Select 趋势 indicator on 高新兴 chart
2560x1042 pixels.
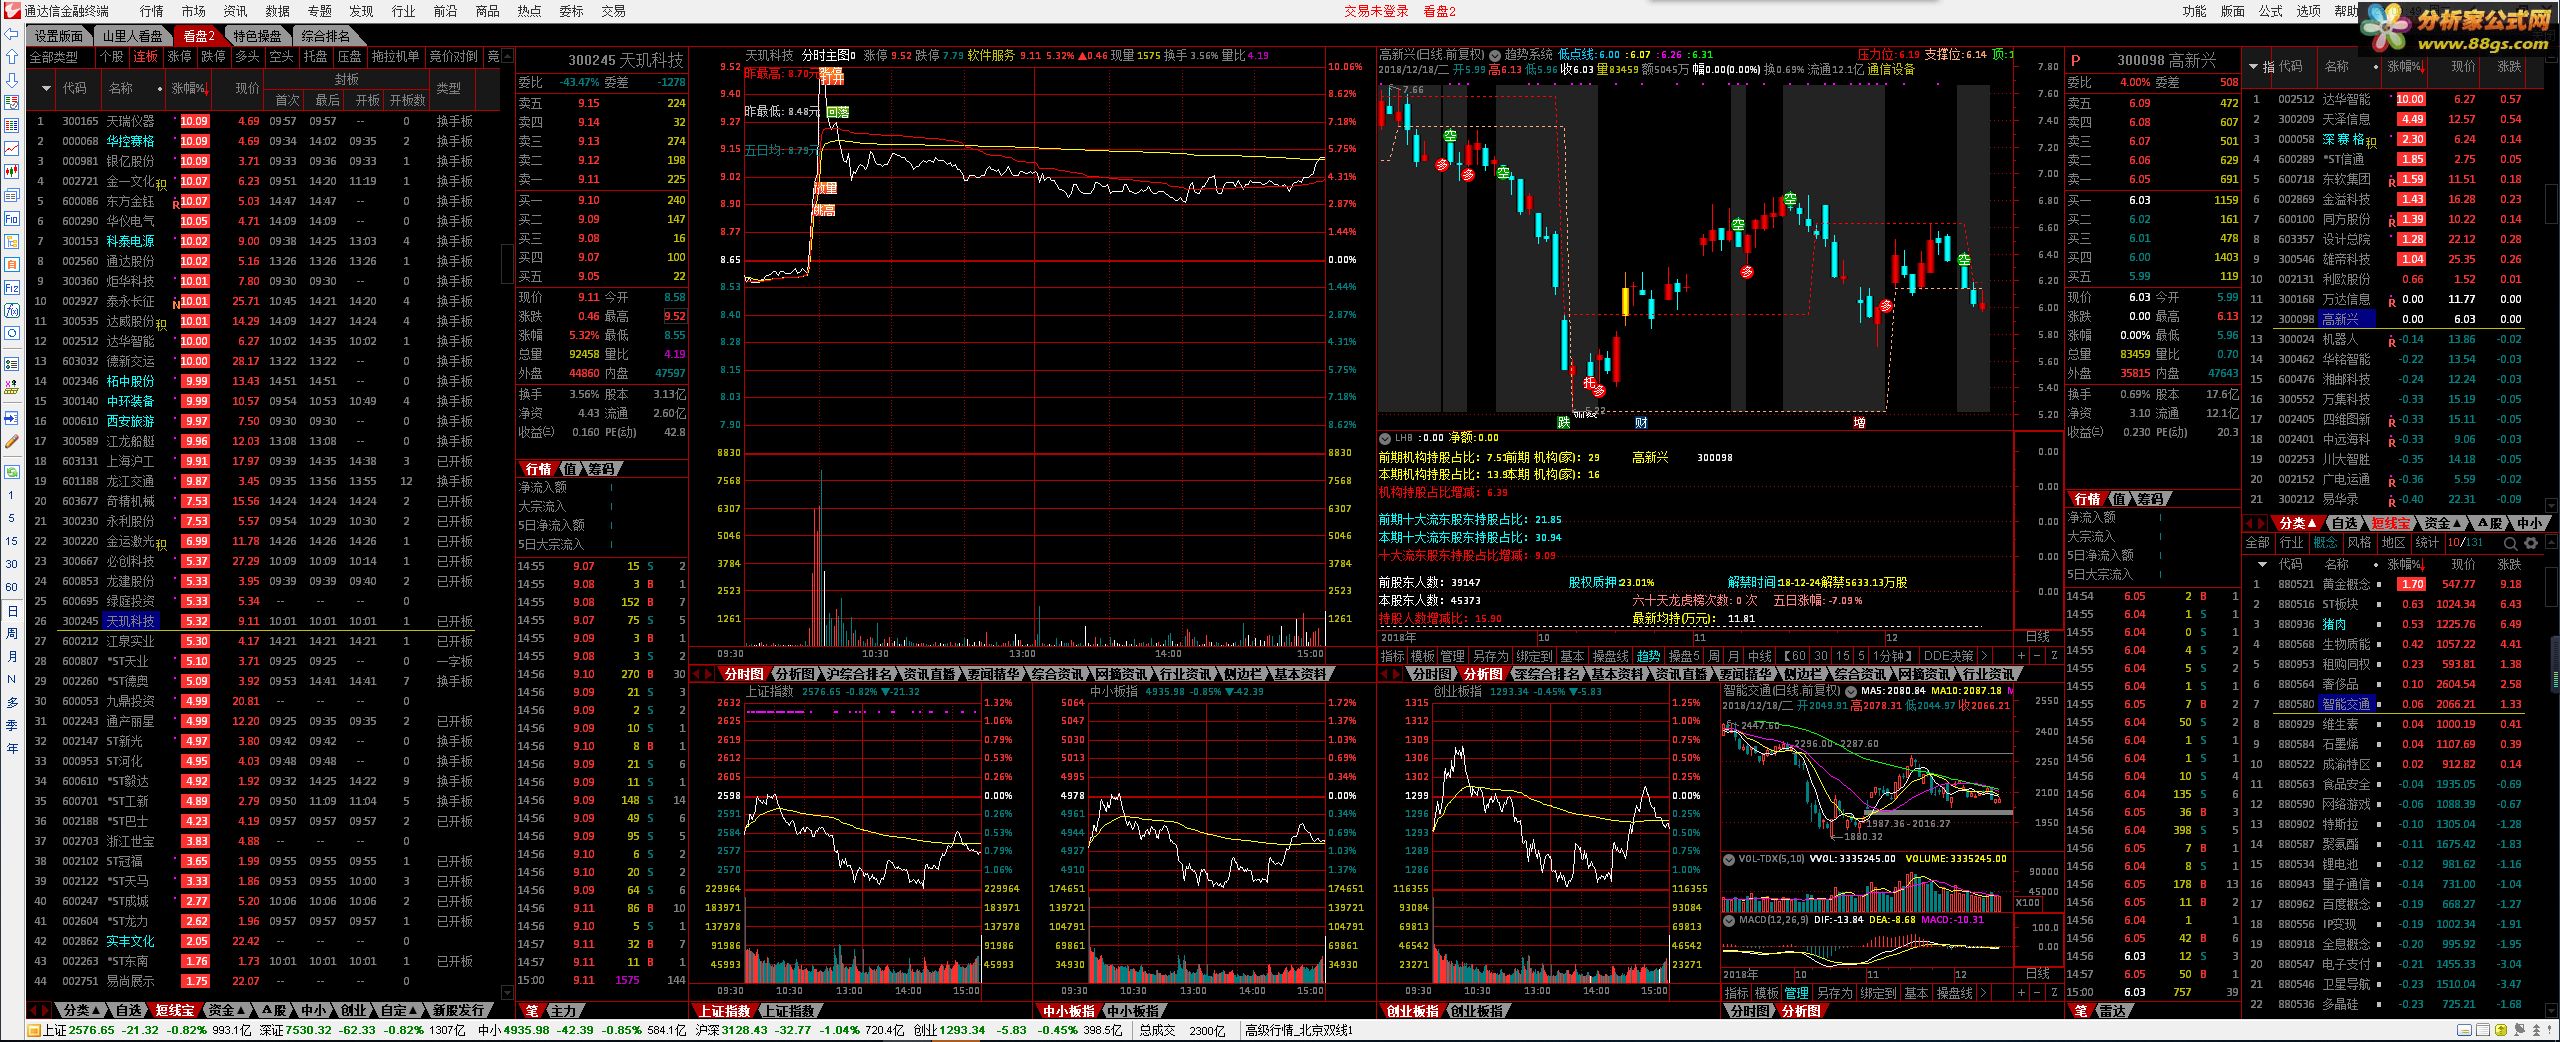(x=1649, y=656)
